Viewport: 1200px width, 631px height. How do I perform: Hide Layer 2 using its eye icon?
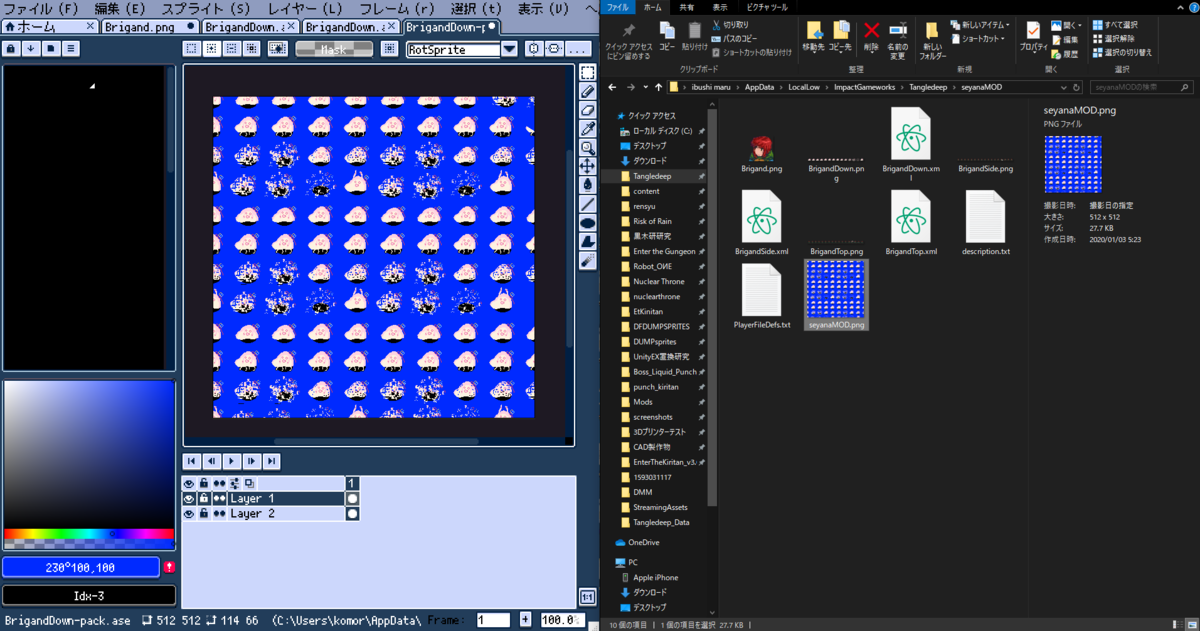pos(188,513)
